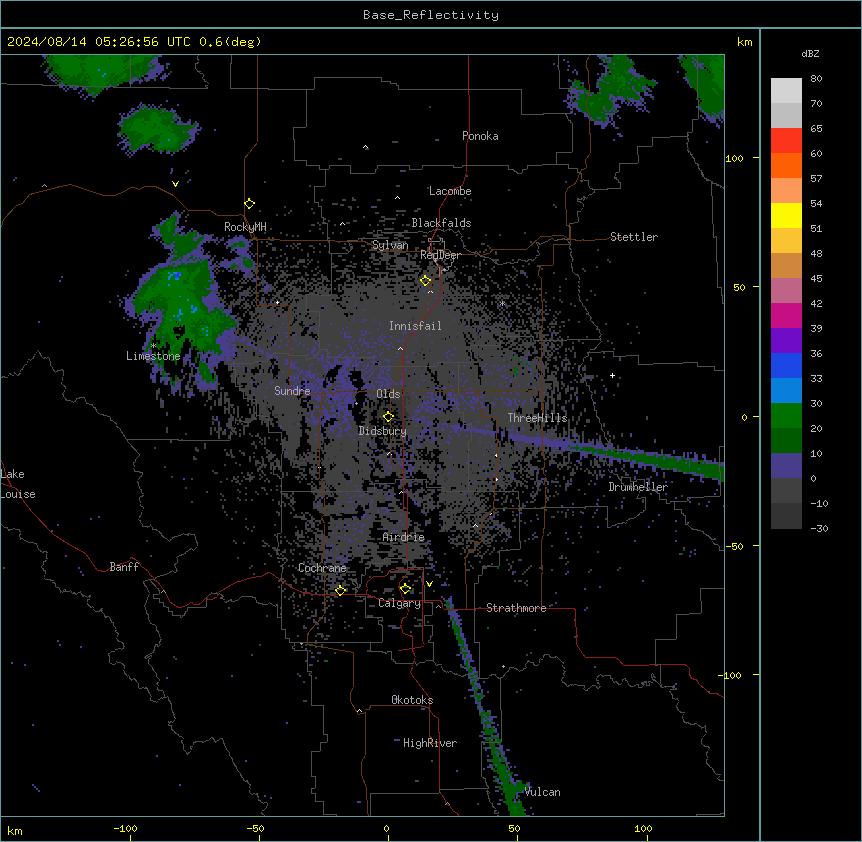Click the Limestone label

pyautogui.click(x=153, y=356)
